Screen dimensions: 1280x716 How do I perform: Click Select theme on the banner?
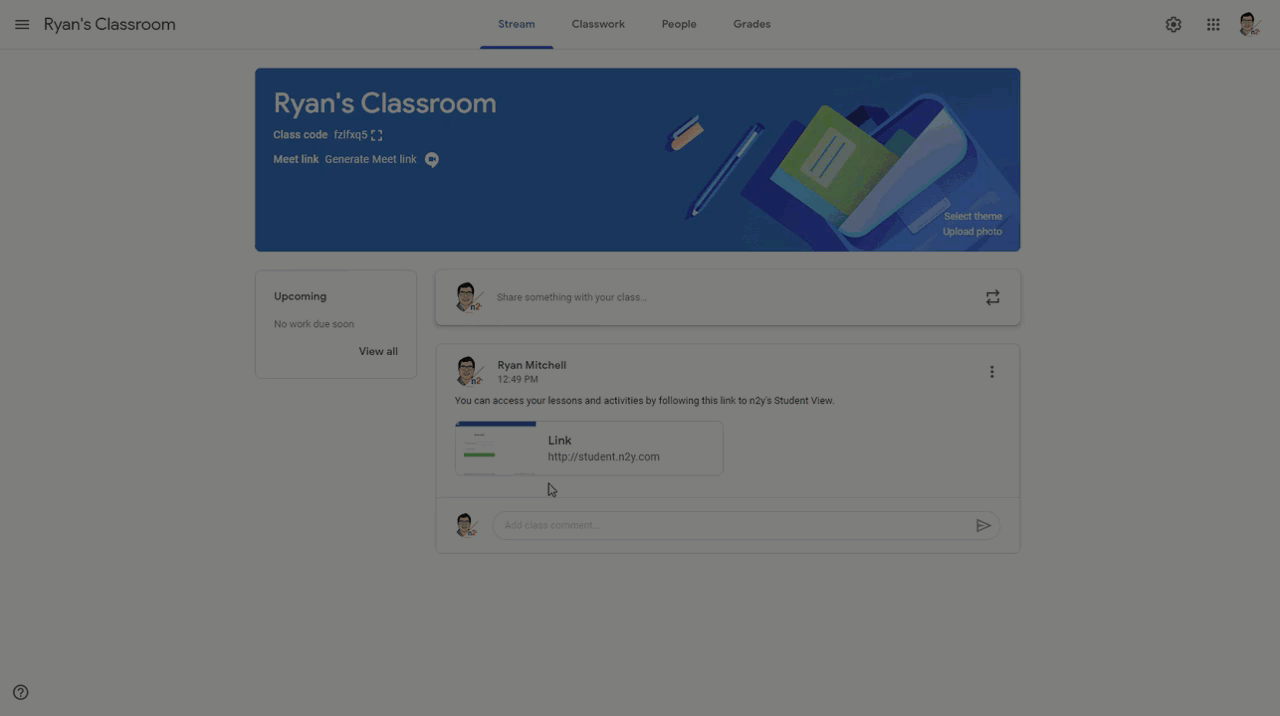(x=973, y=216)
